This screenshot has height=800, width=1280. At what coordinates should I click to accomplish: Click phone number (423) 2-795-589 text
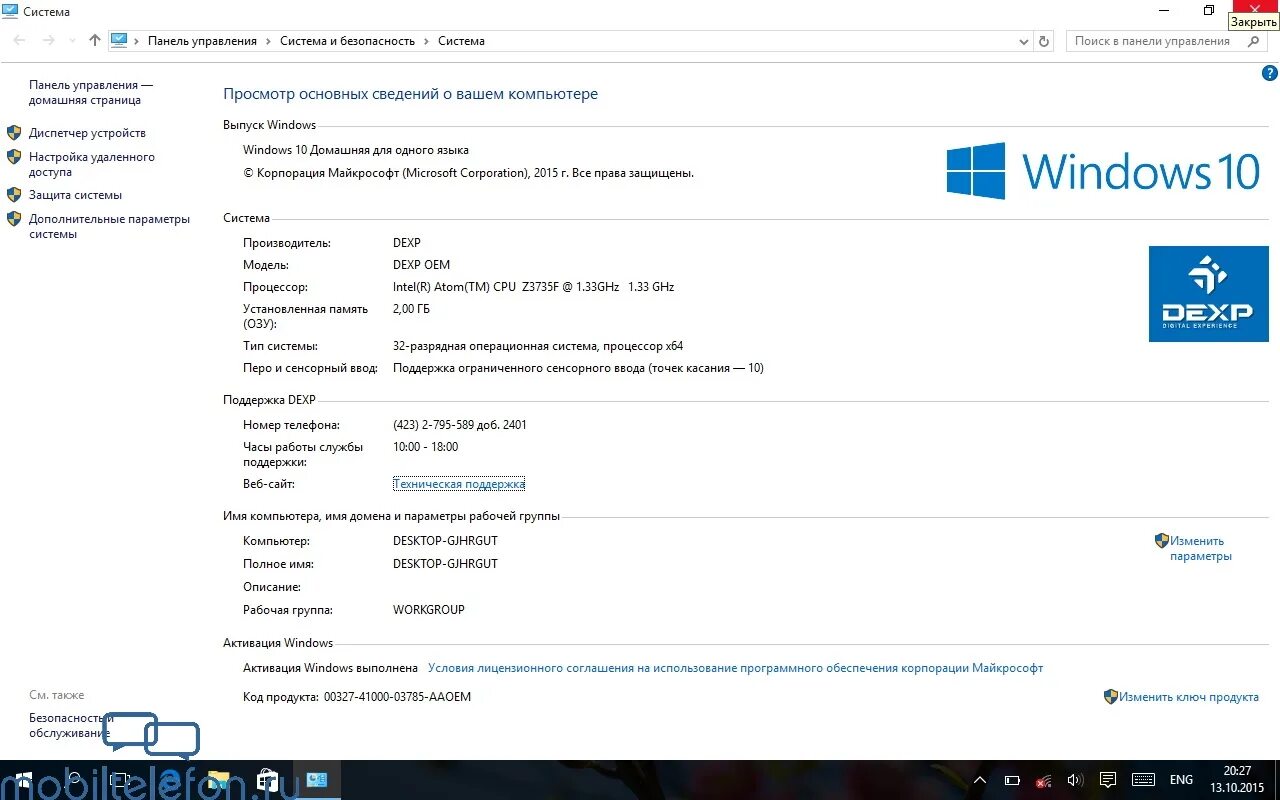point(460,425)
